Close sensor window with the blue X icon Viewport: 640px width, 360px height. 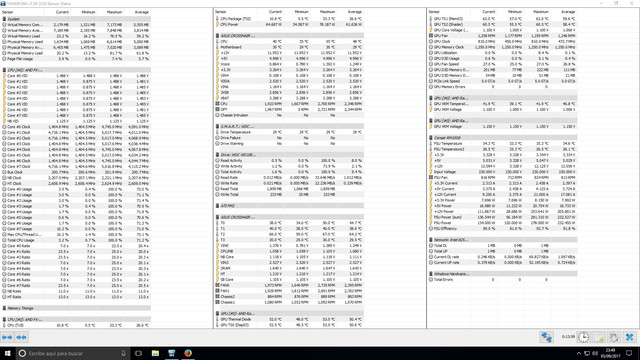point(630,337)
